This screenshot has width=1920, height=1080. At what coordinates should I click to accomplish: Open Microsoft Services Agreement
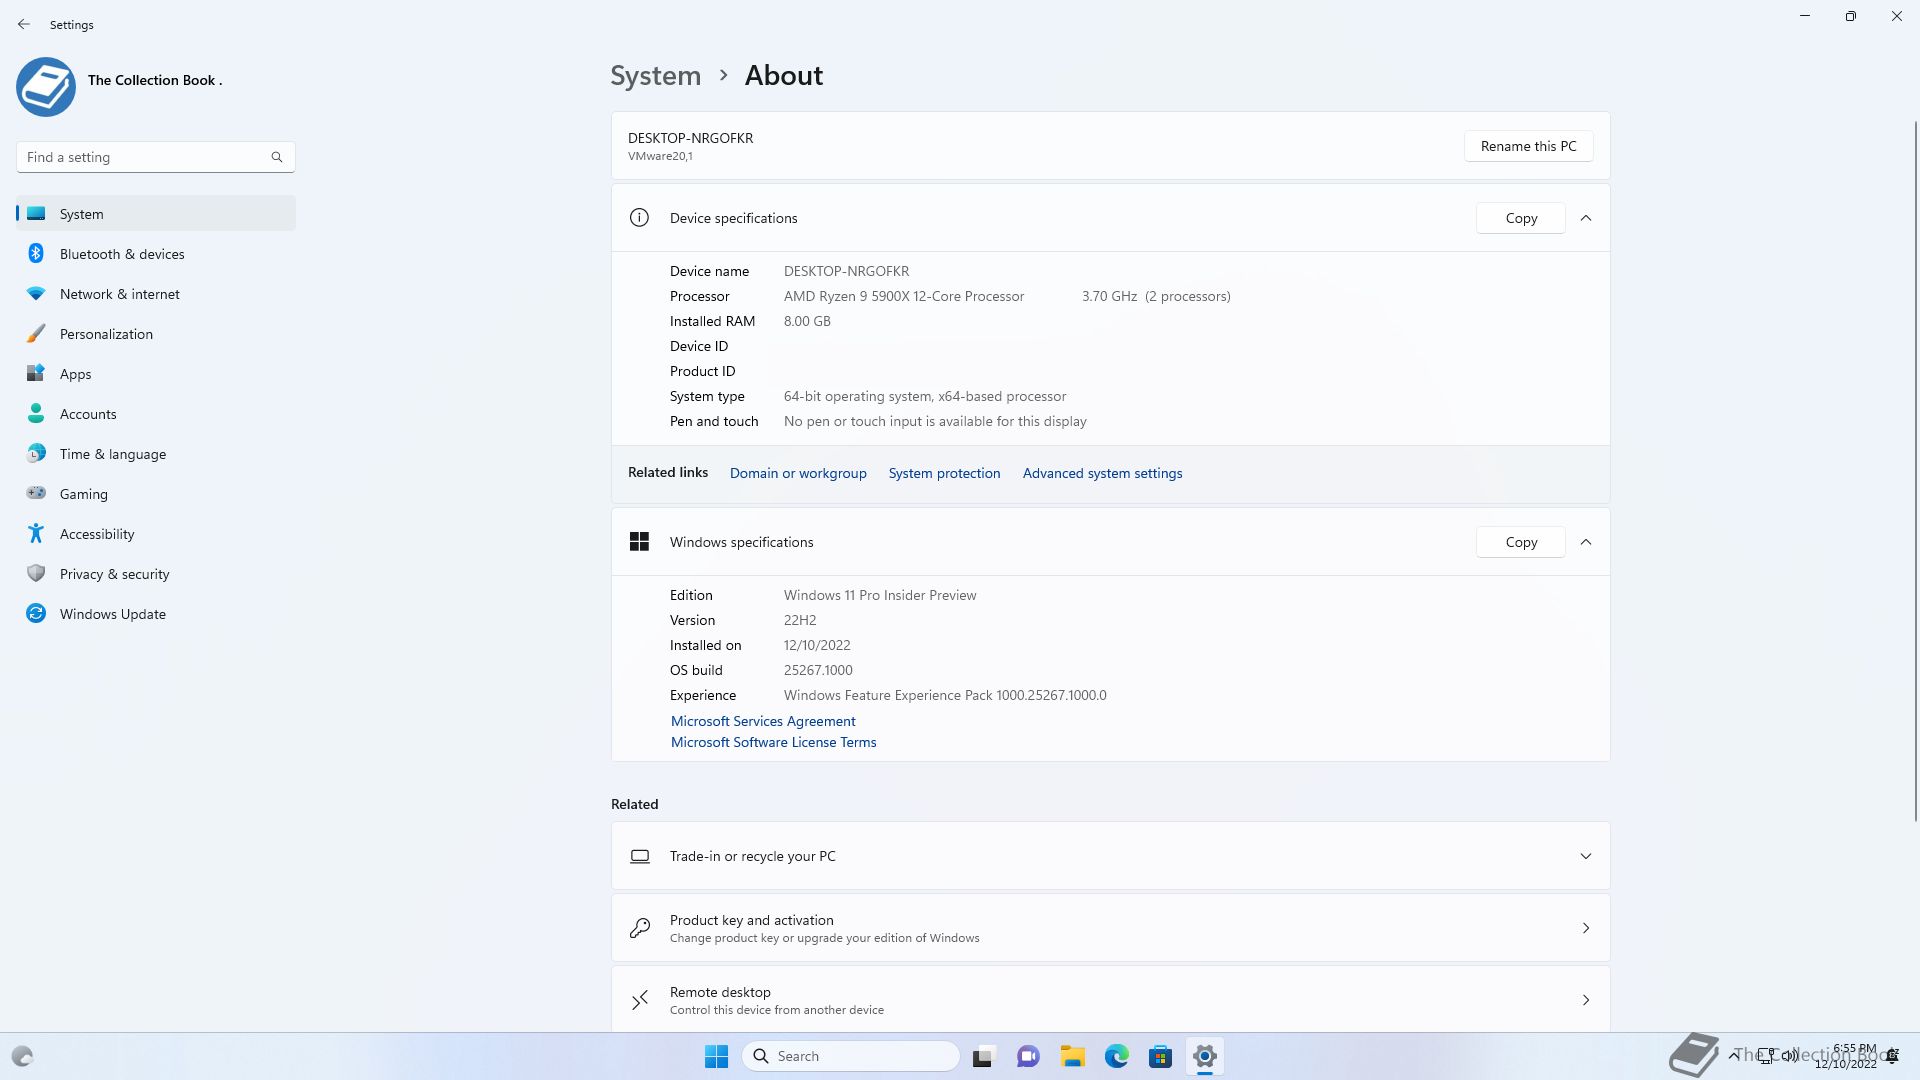pyautogui.click(x=763, y=721)
